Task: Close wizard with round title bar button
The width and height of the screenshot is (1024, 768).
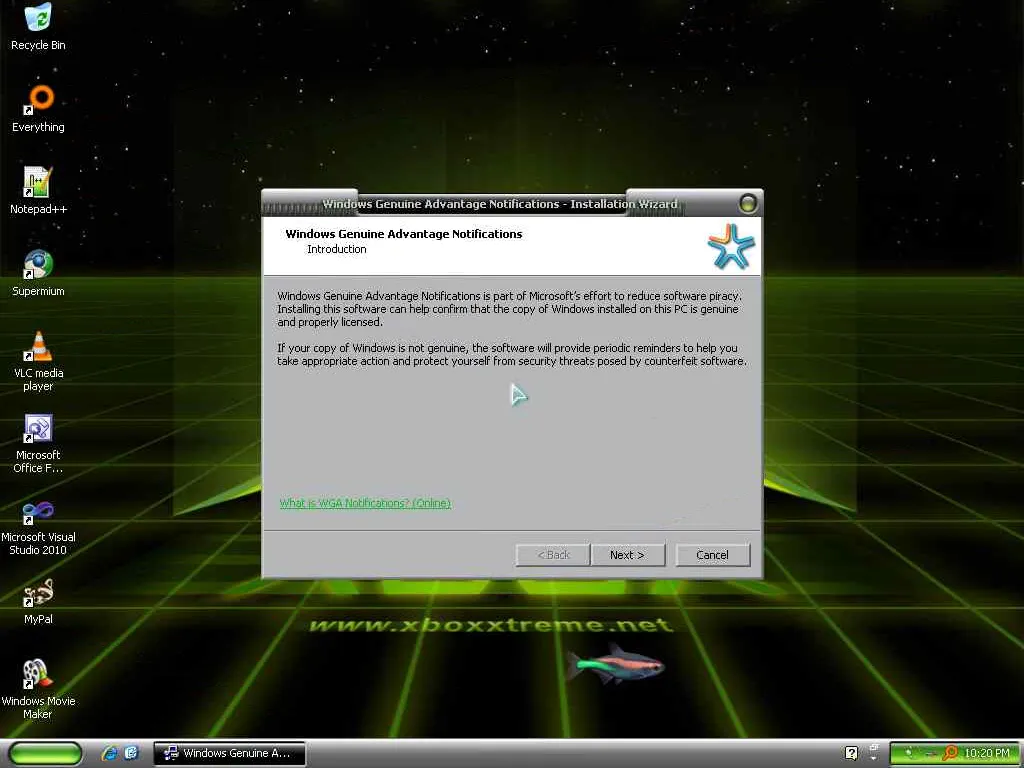Action: tap(748, 204)
